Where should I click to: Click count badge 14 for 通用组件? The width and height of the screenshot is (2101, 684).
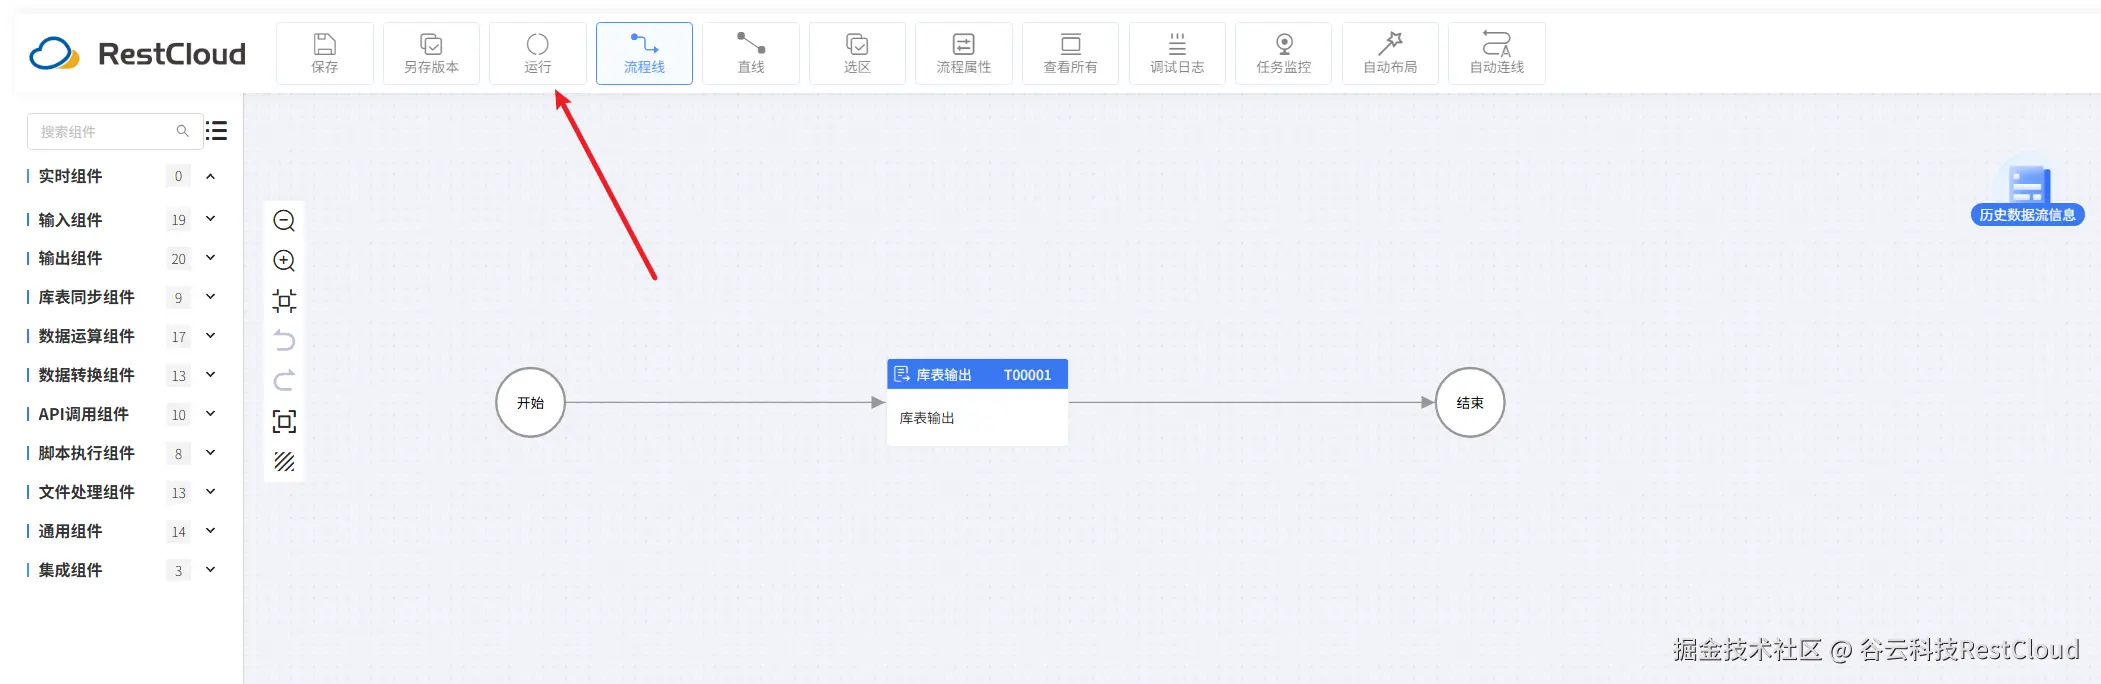point(178,532)
